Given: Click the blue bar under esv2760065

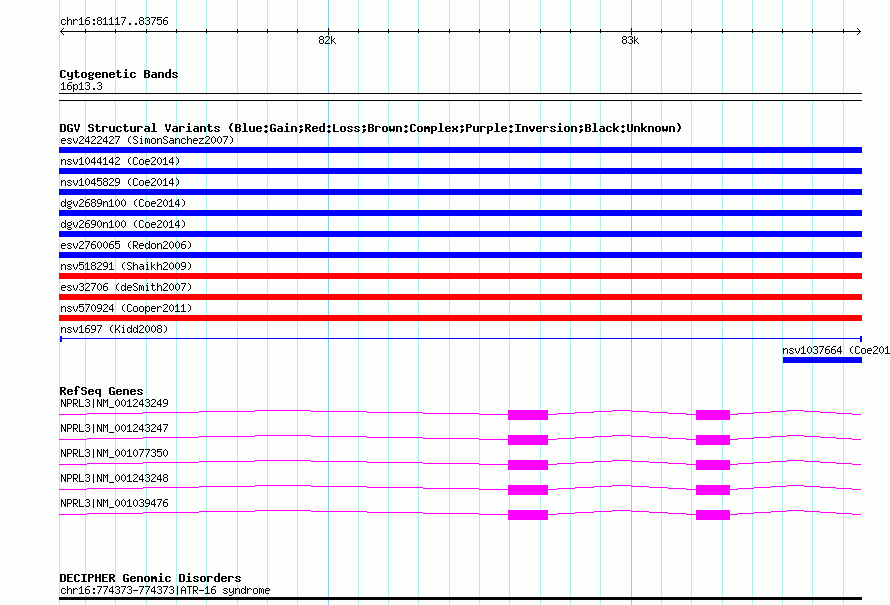Looking at the screenshot, I should pos(460,255).
